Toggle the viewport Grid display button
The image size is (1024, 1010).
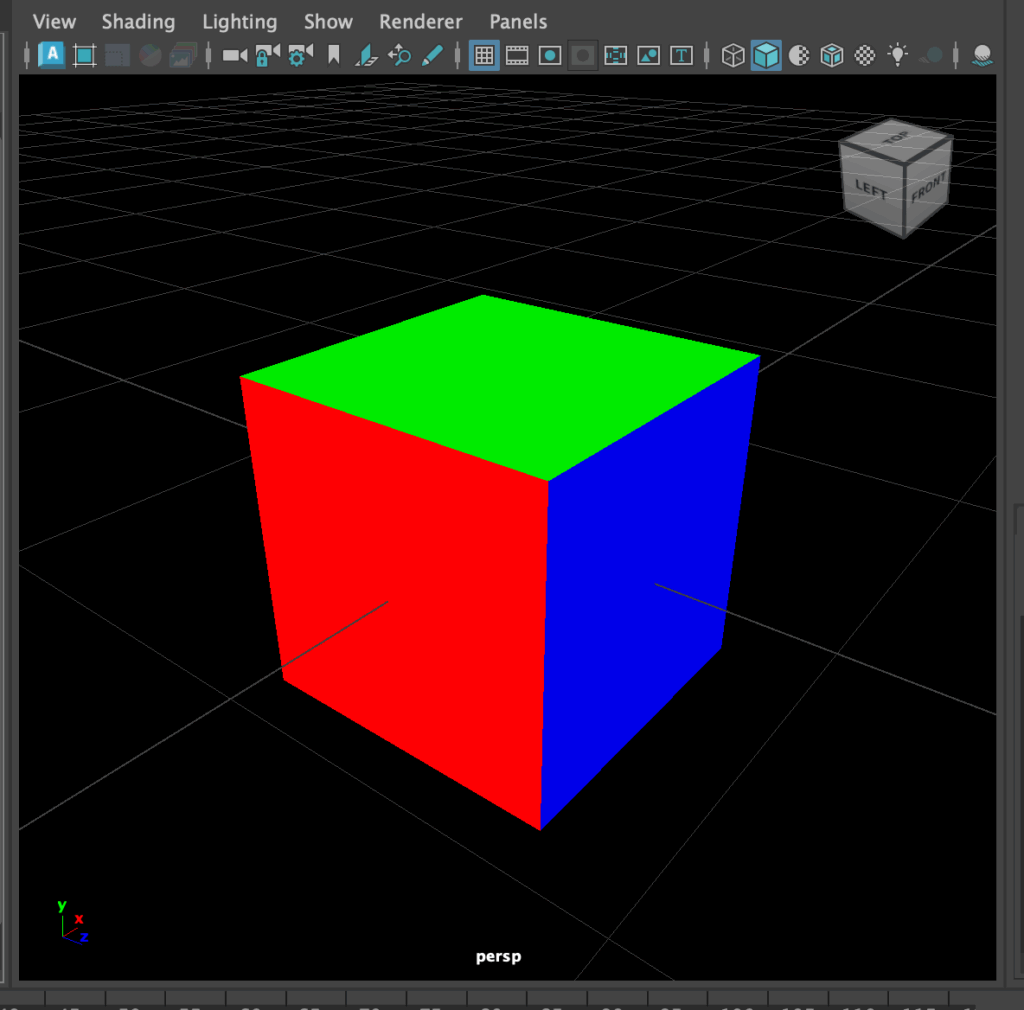[x=484, y=56]
